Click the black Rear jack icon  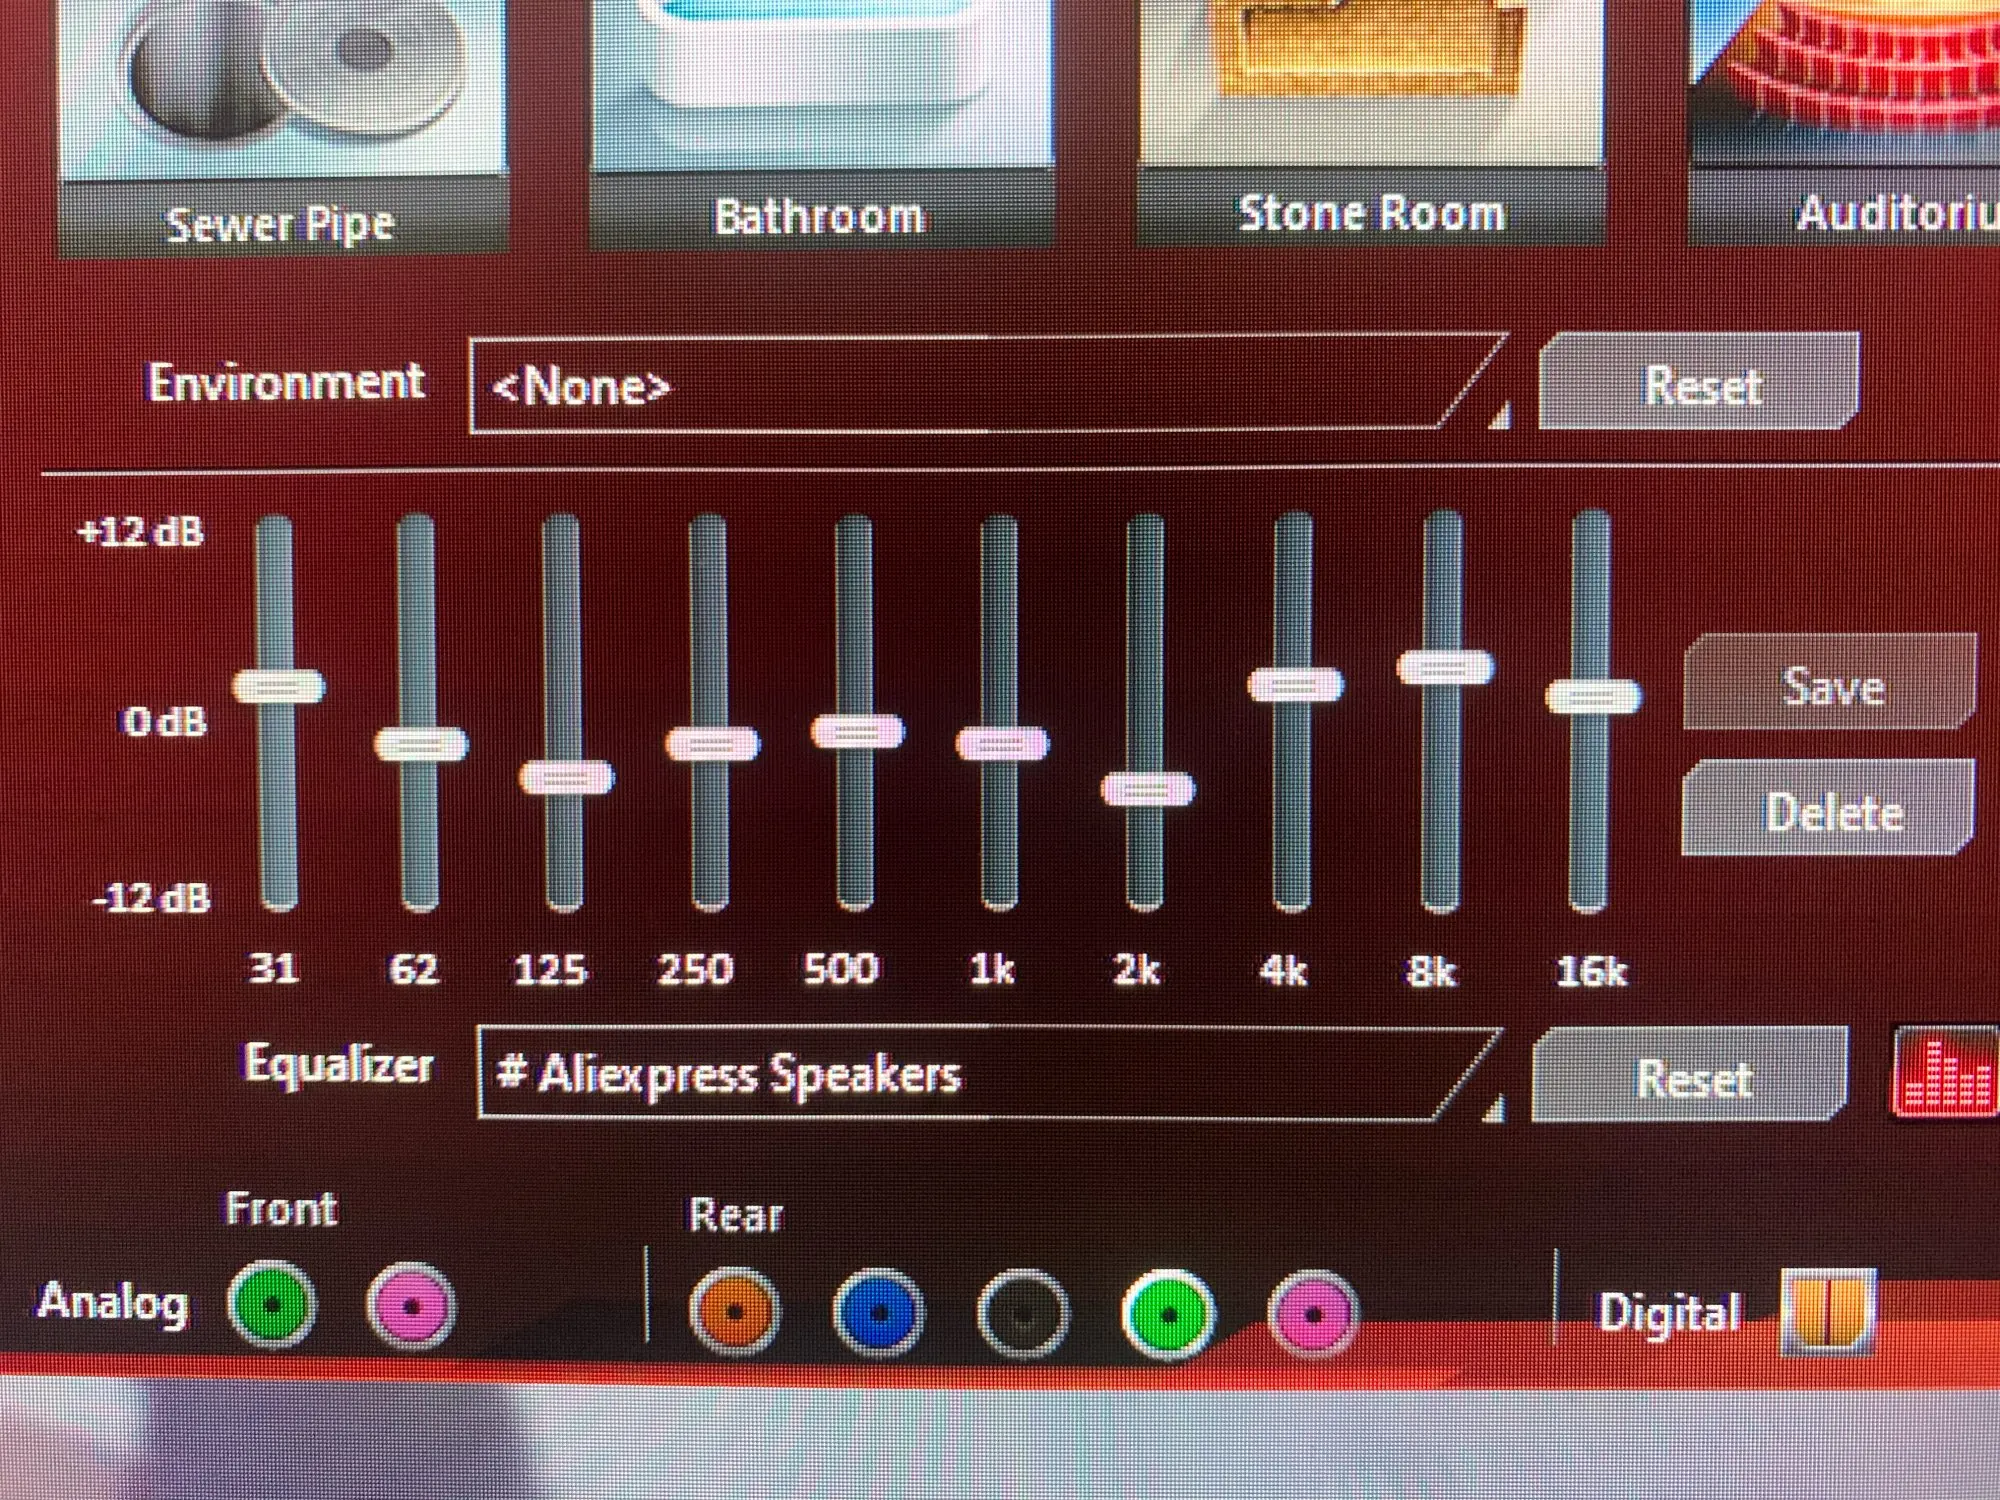tap(1022, 1313)
